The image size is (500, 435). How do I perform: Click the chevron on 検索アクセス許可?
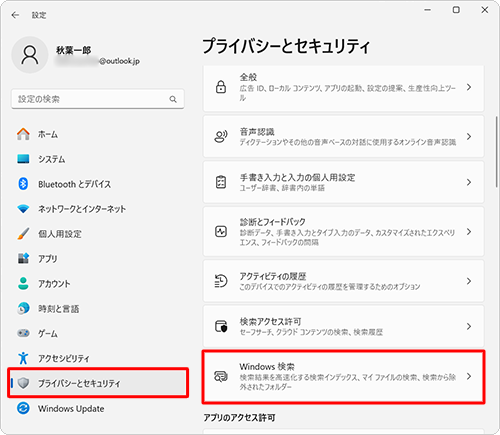[x=469, y=326]
